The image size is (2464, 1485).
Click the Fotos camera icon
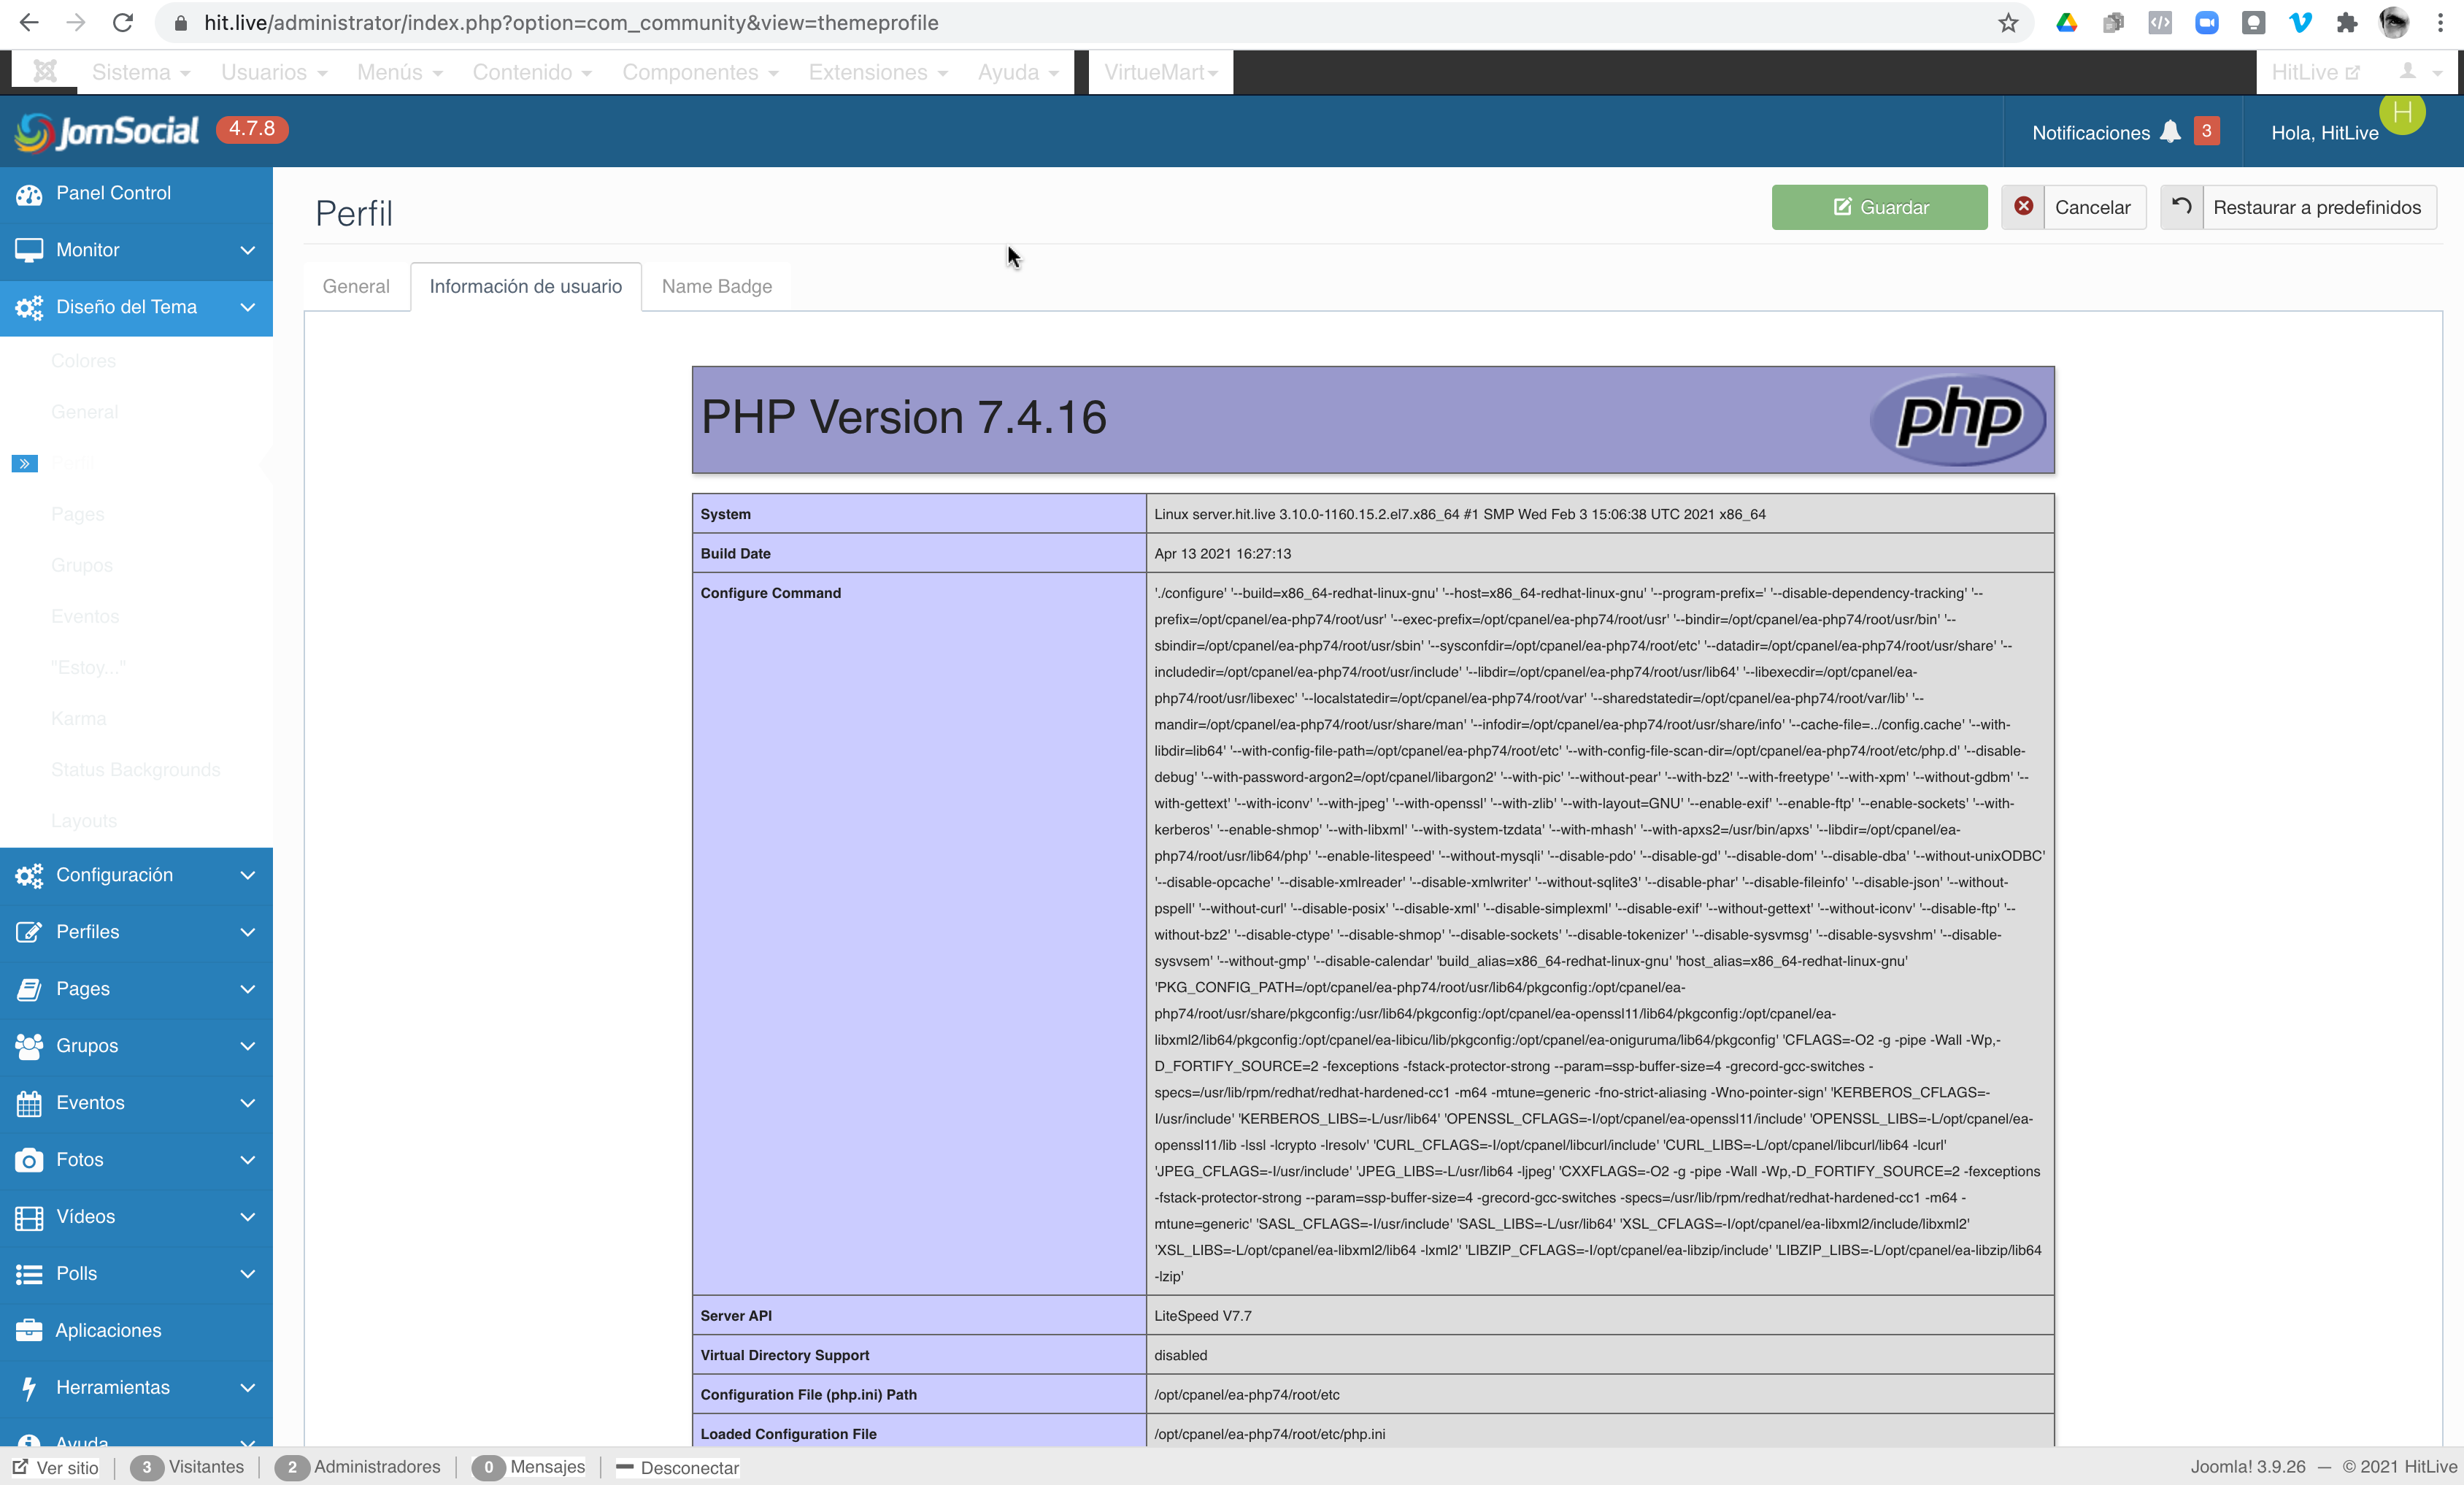click(x=28, y=1160)
